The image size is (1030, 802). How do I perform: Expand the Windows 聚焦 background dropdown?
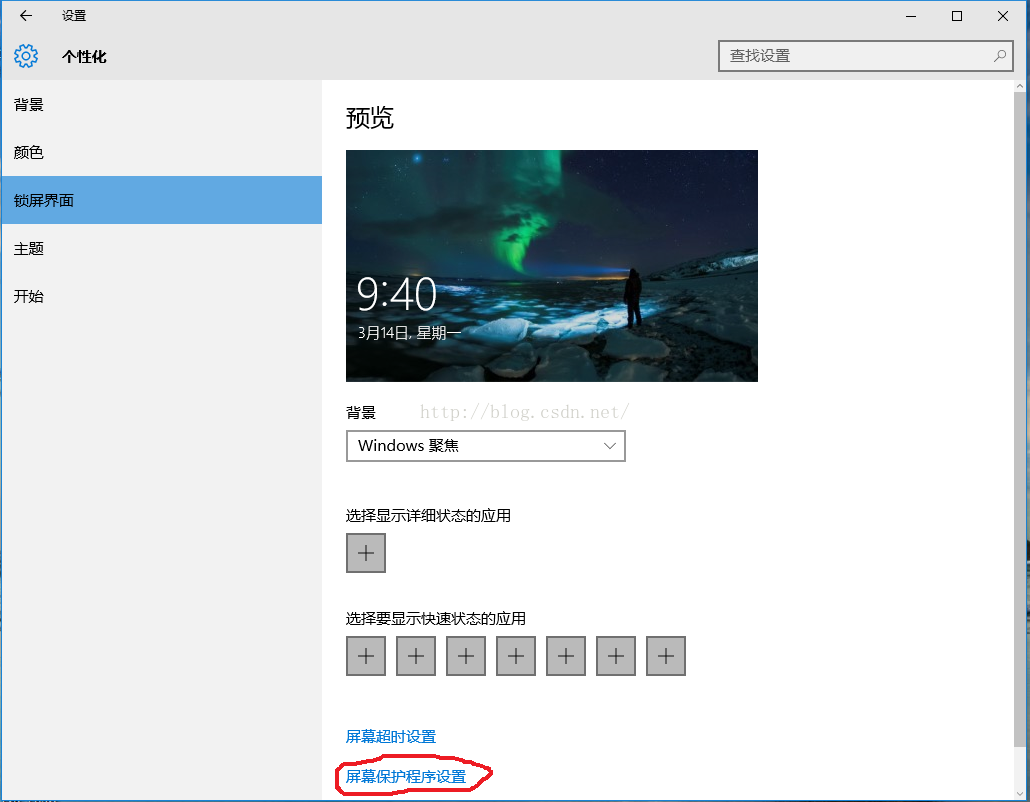tap(485, 446)
